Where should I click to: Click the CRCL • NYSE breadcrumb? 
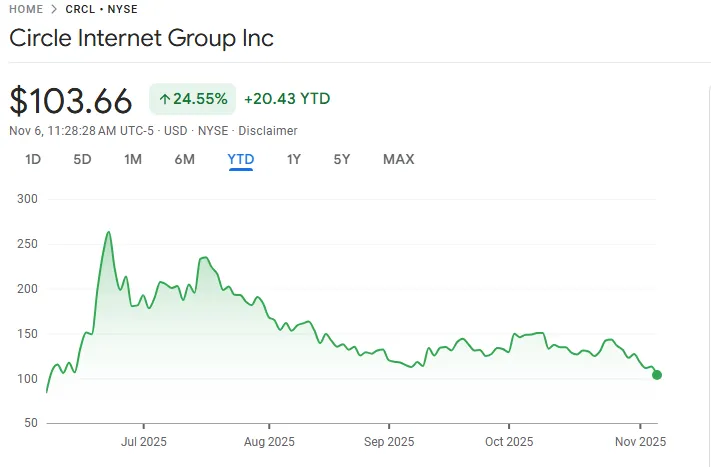[101, 9]
